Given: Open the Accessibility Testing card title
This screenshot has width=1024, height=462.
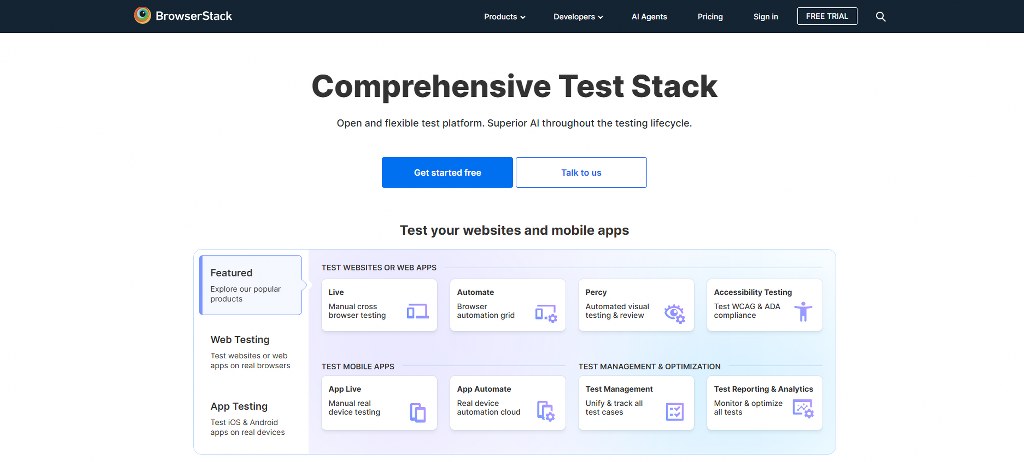Looking at the screenshot, I should (x=752, y=292).
